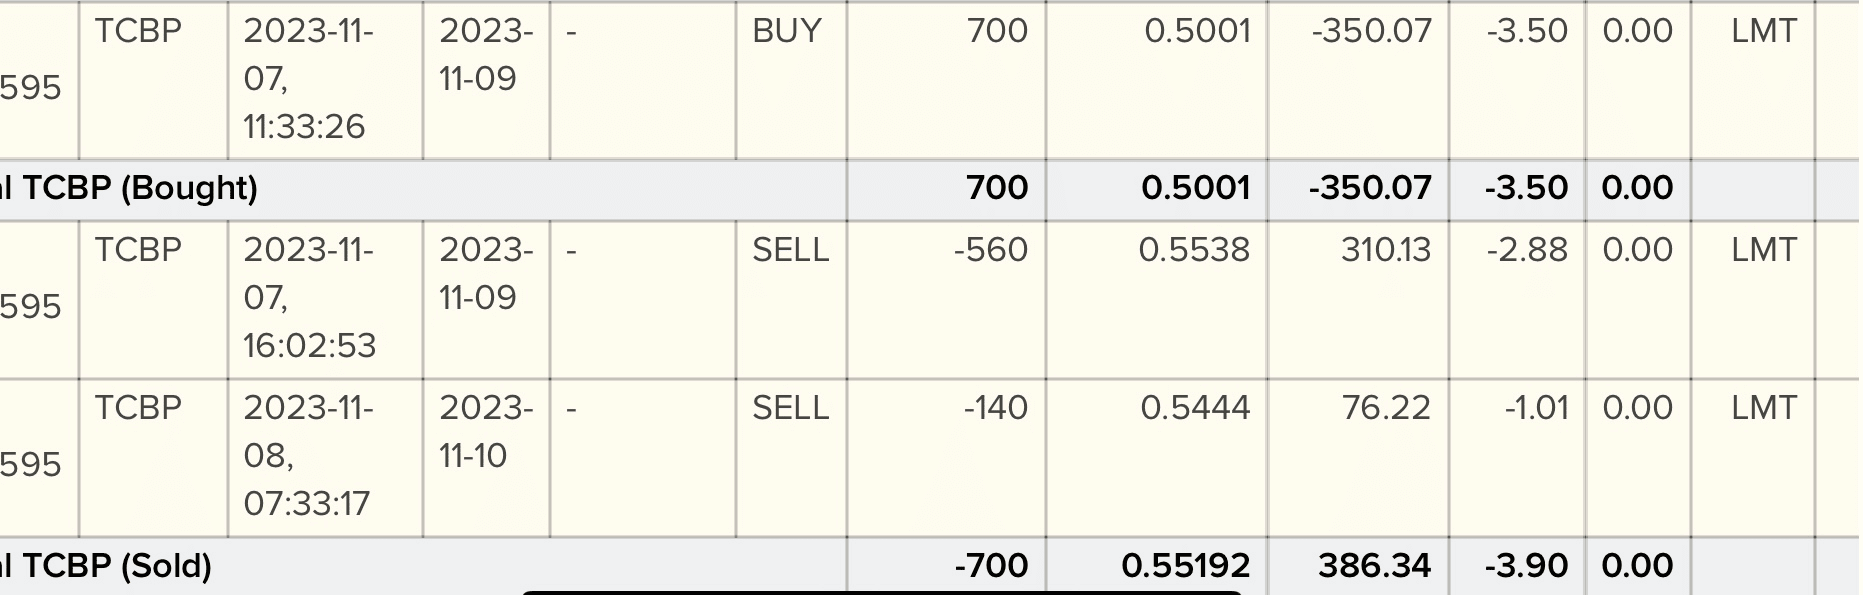Viewport: 1863px width, 595px height.
Task: Select the 0.55192 average sold price
Action: coord(1185,566)
